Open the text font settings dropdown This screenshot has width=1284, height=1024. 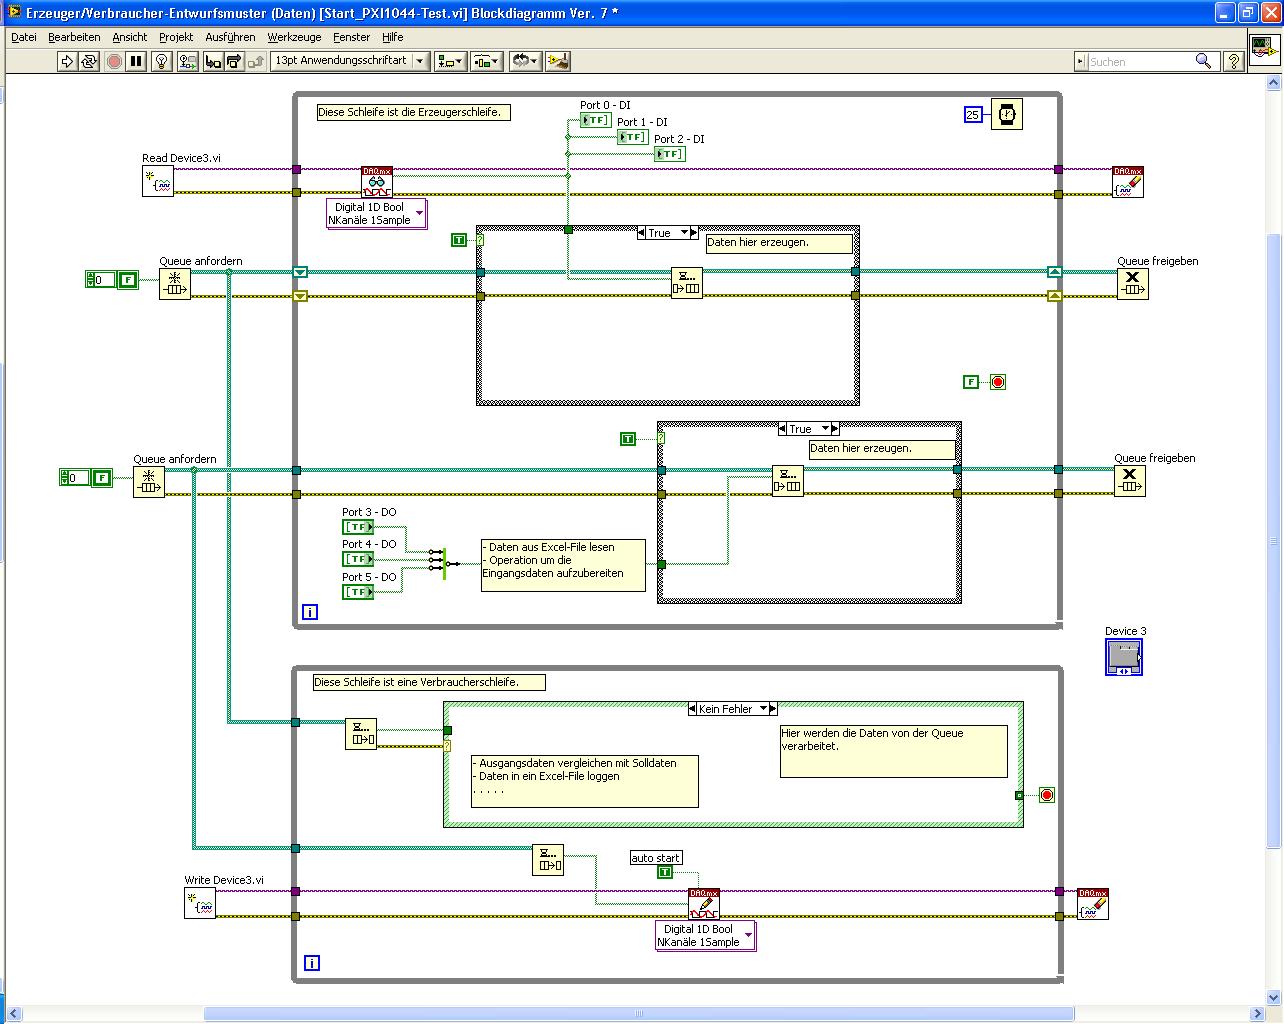click(x=349, y=61)
